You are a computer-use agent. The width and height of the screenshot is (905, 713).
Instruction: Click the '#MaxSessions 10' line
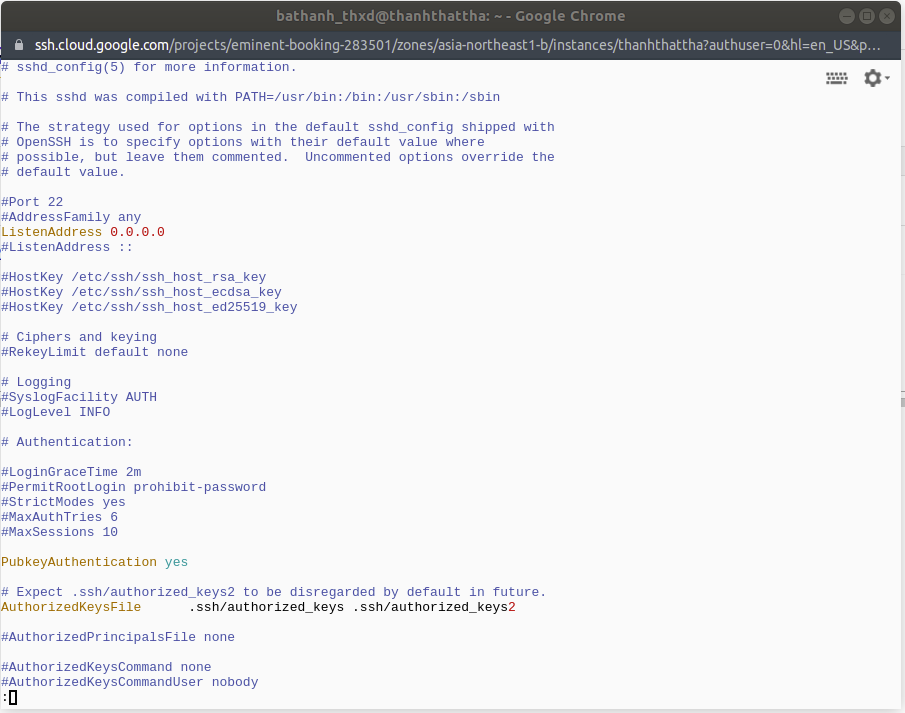coord(59,532)
